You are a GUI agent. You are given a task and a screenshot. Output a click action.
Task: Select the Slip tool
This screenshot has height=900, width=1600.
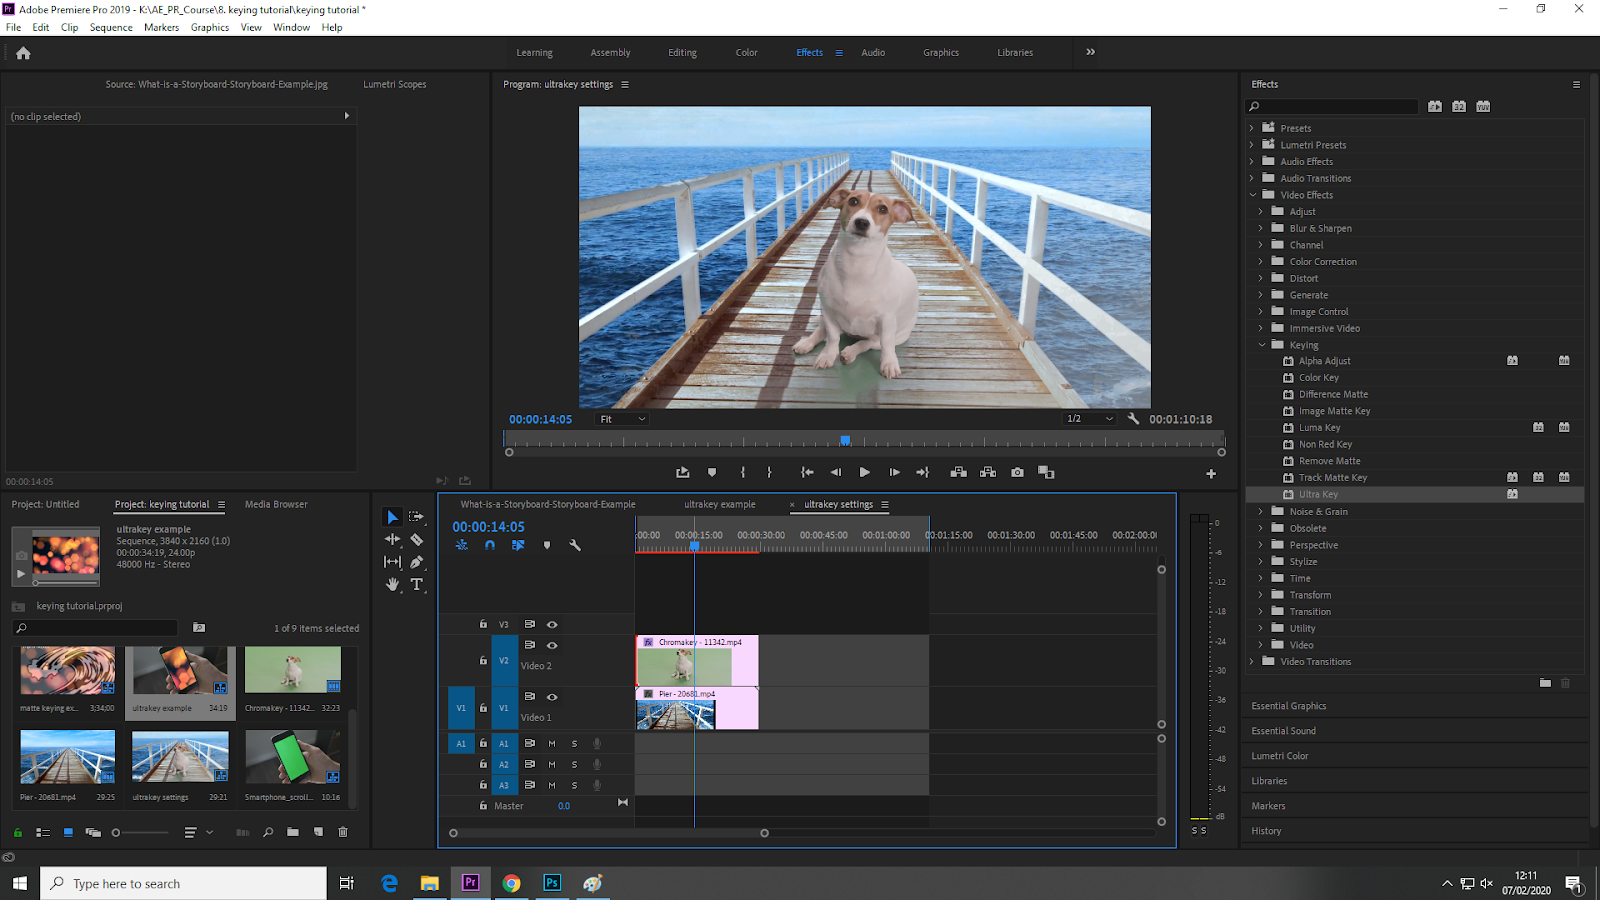(392, 562)
